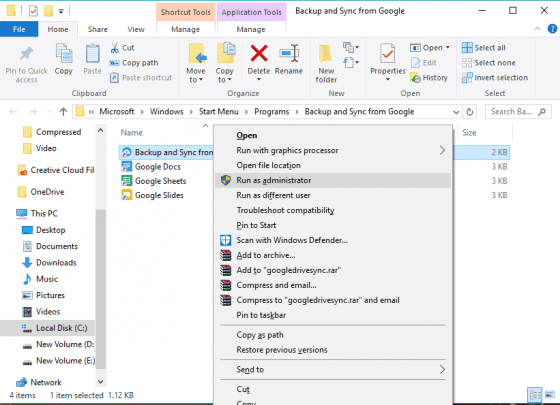Select Downloads in the navigation pane
Viewport: 560px width, 405px height.
point(49,263)
